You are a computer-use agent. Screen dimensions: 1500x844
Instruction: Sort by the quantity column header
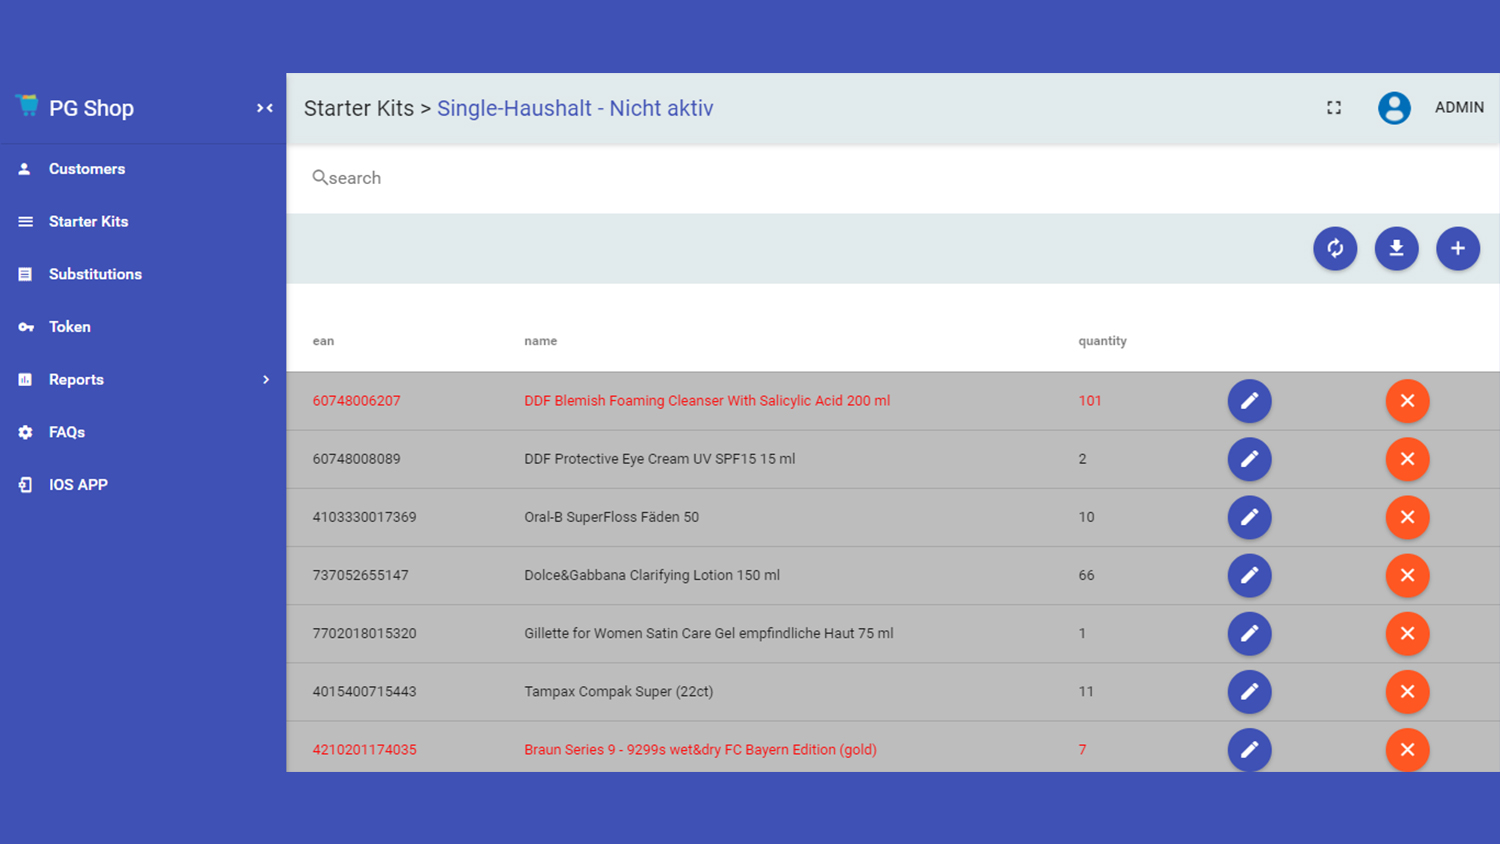1102,341
